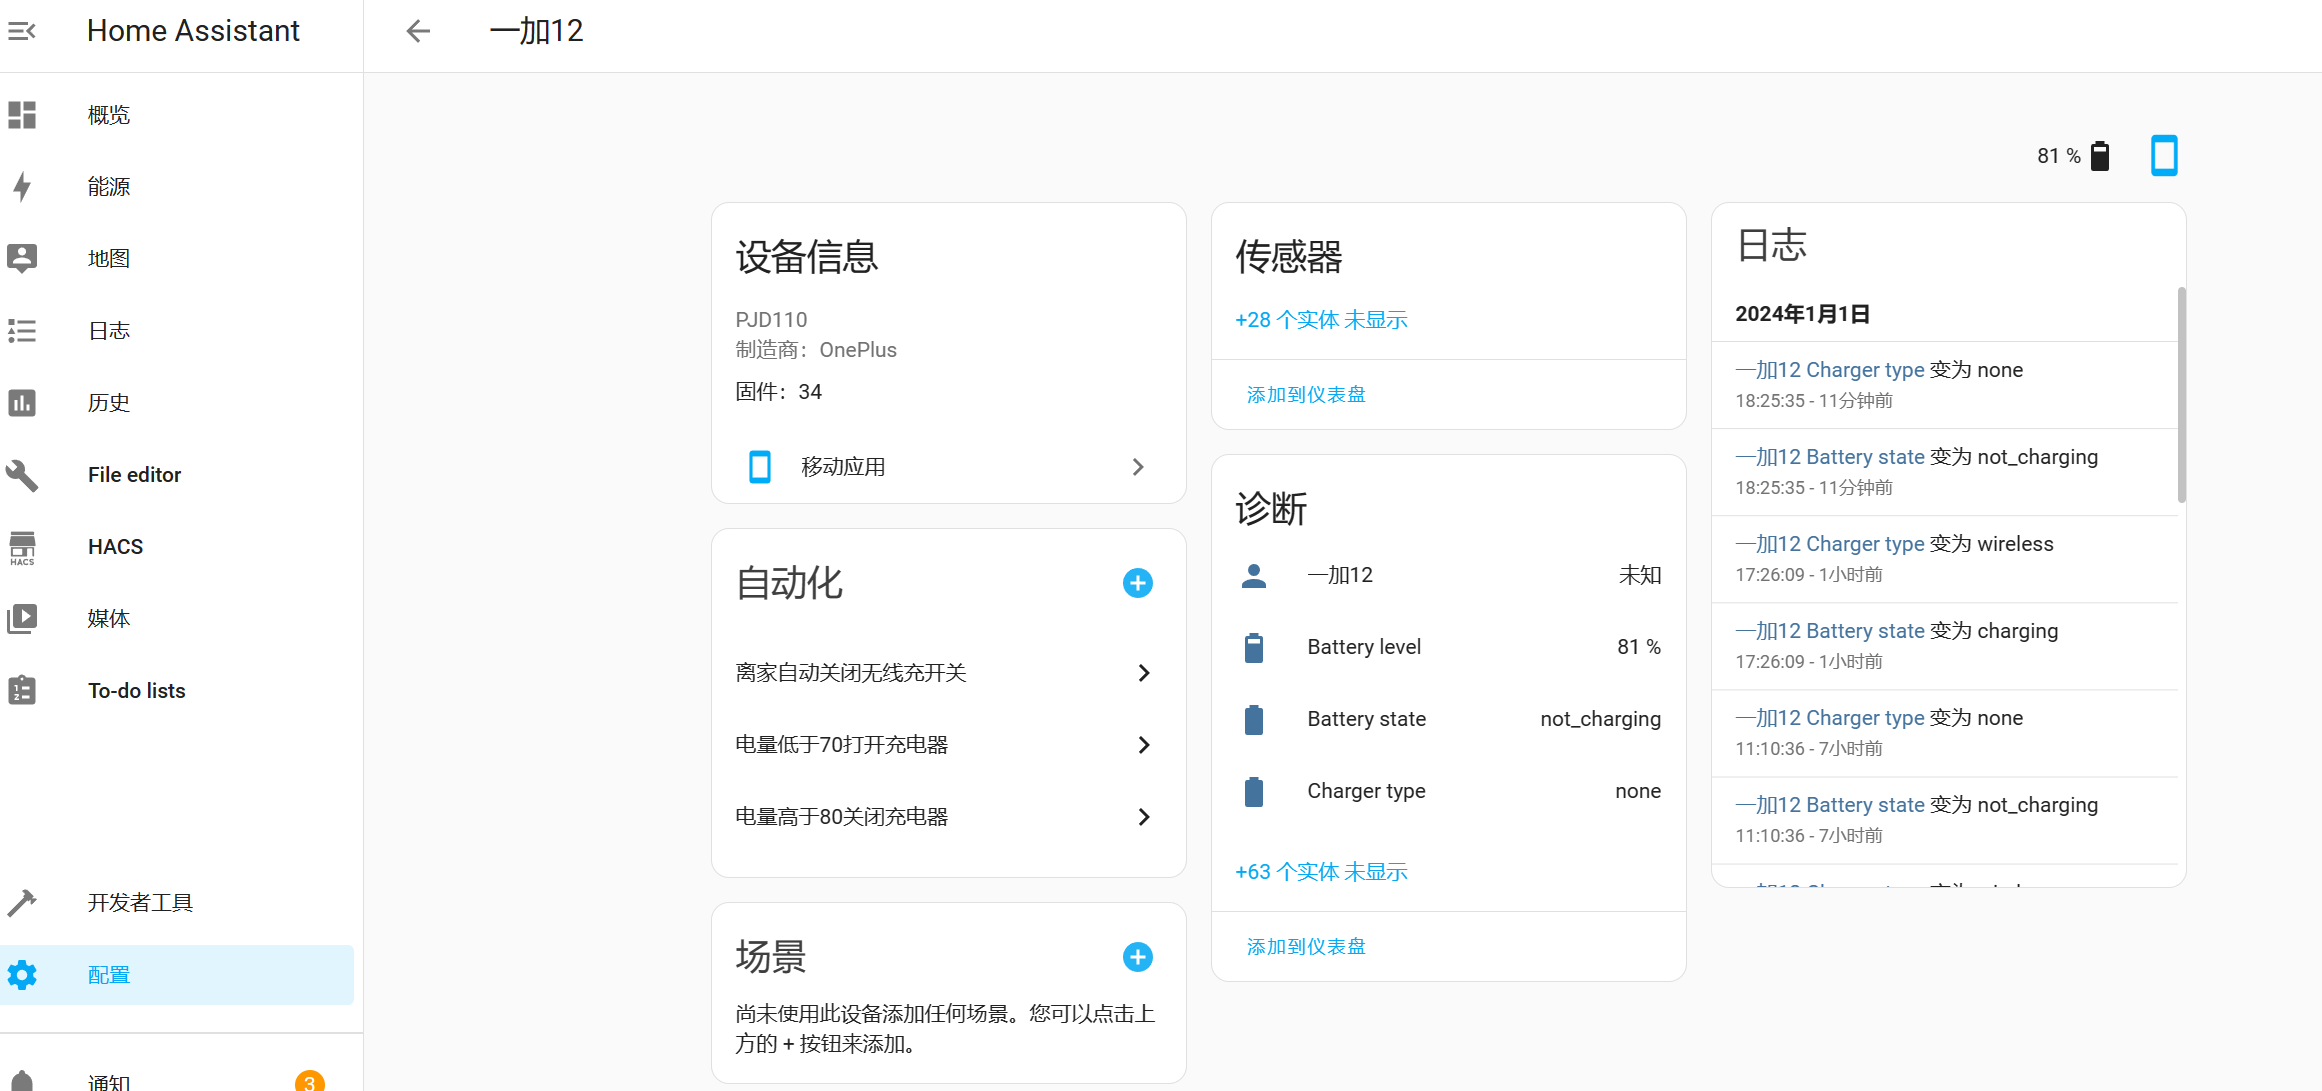Select 开发者工具 in the sidebar menu
Screen dimensions: 2322x1091
[140, 903]
